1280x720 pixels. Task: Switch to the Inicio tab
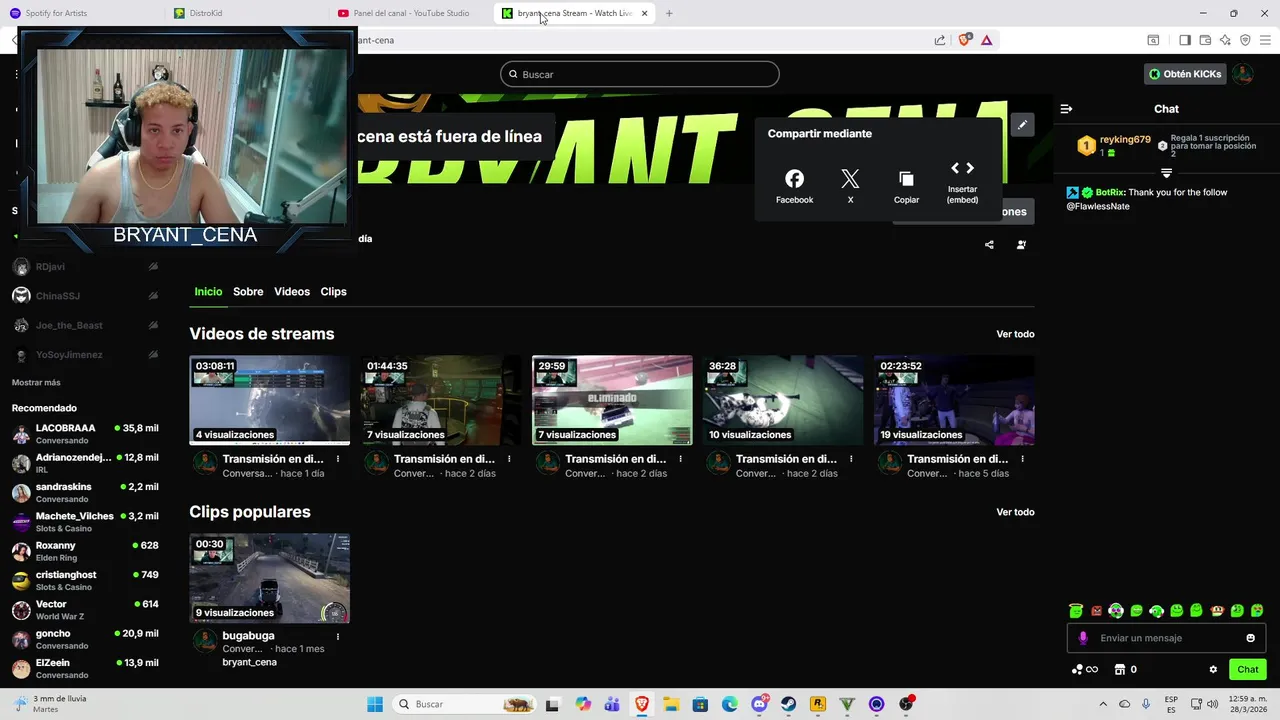click(x=208, y=292)
